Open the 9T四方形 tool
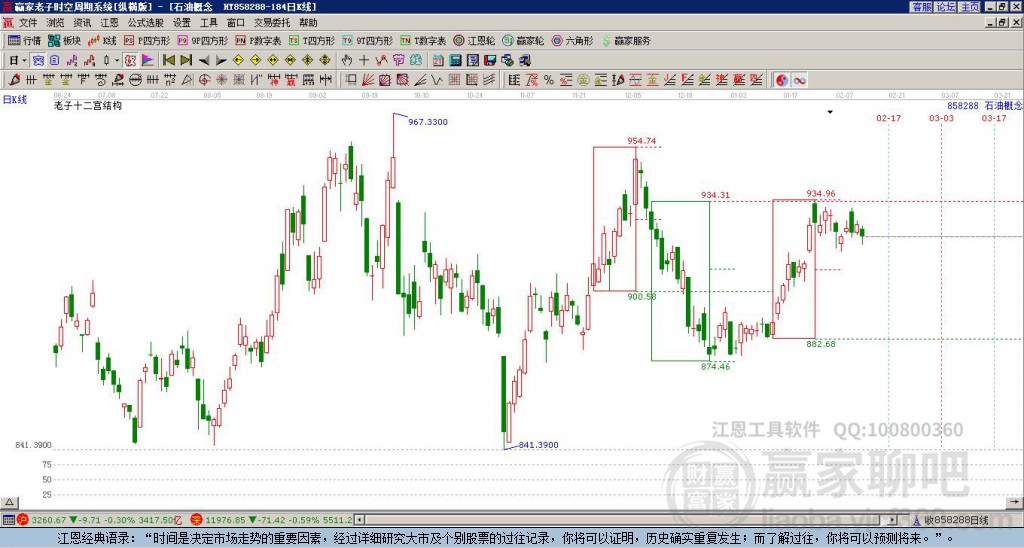 tap(367, 40)
